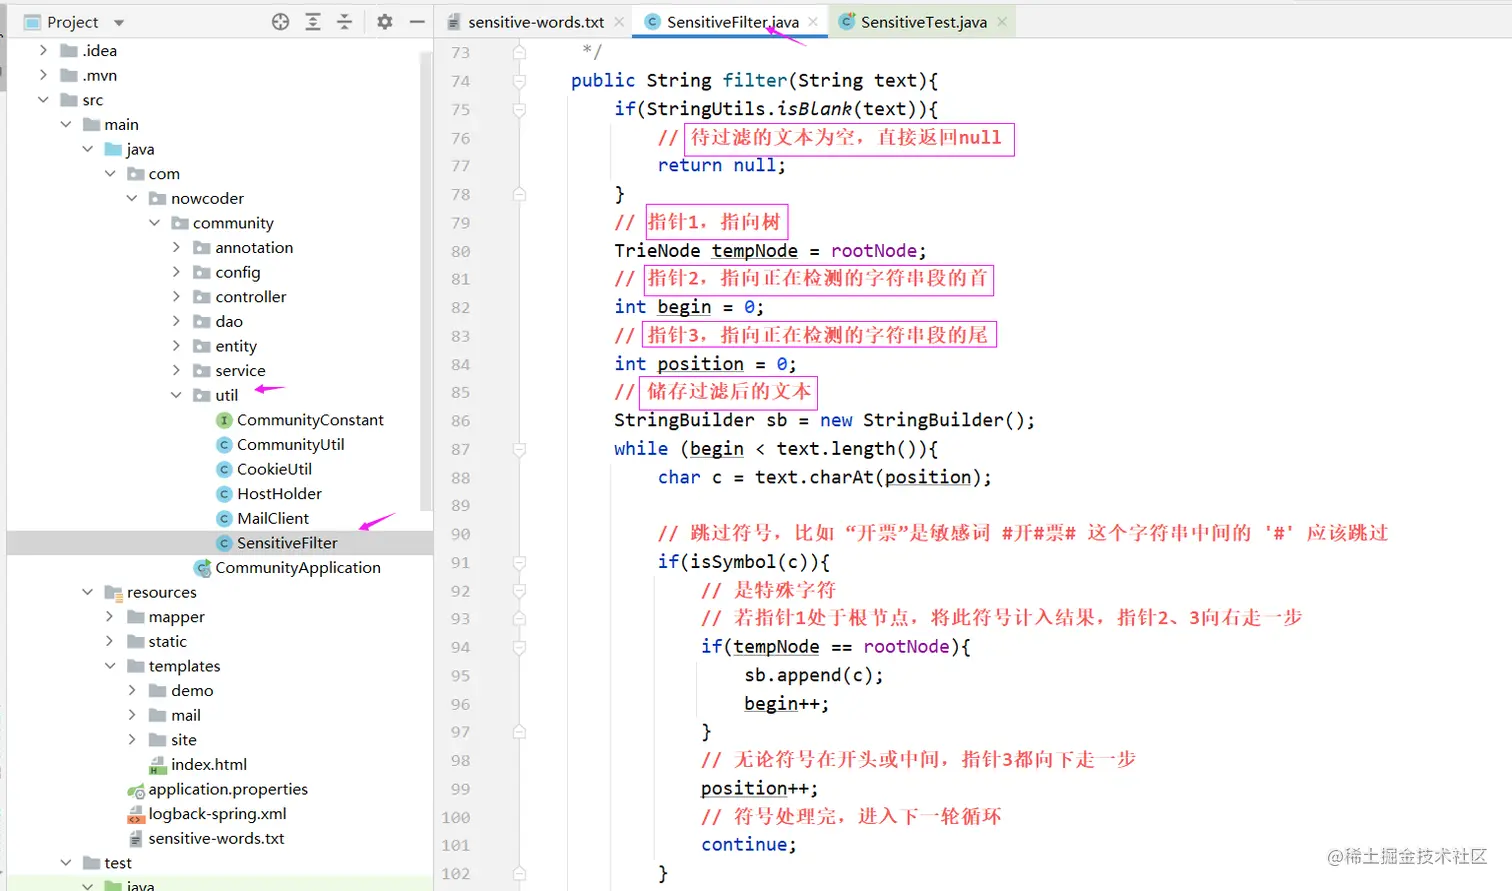Viewport: 1512px width, 891px height.
Task: Expand the service package
Action: click(176, 370)
